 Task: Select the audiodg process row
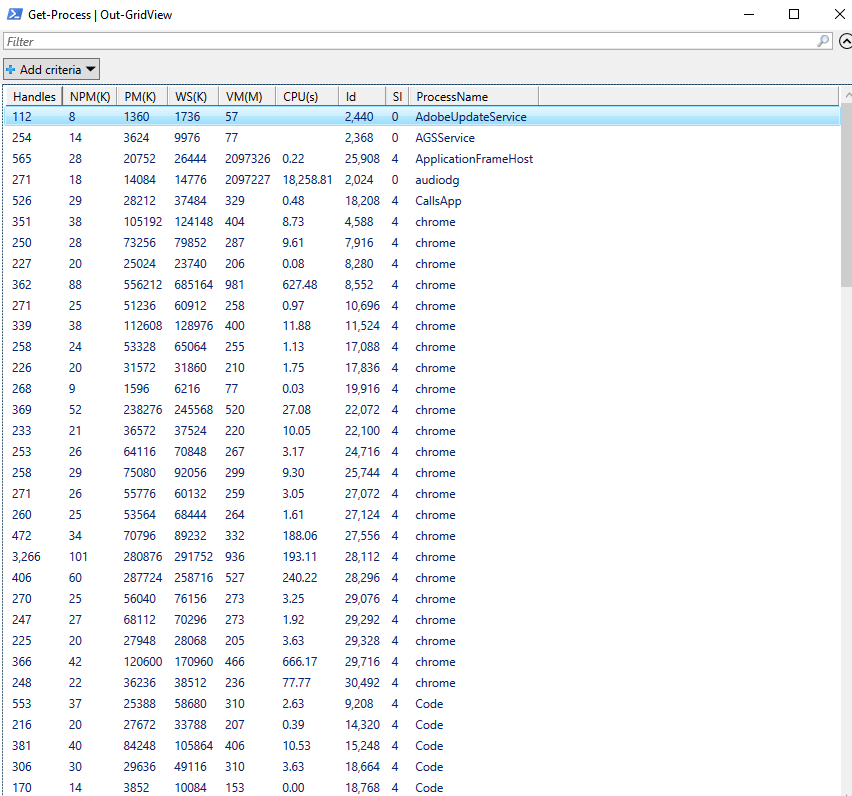tap(438, 180)
